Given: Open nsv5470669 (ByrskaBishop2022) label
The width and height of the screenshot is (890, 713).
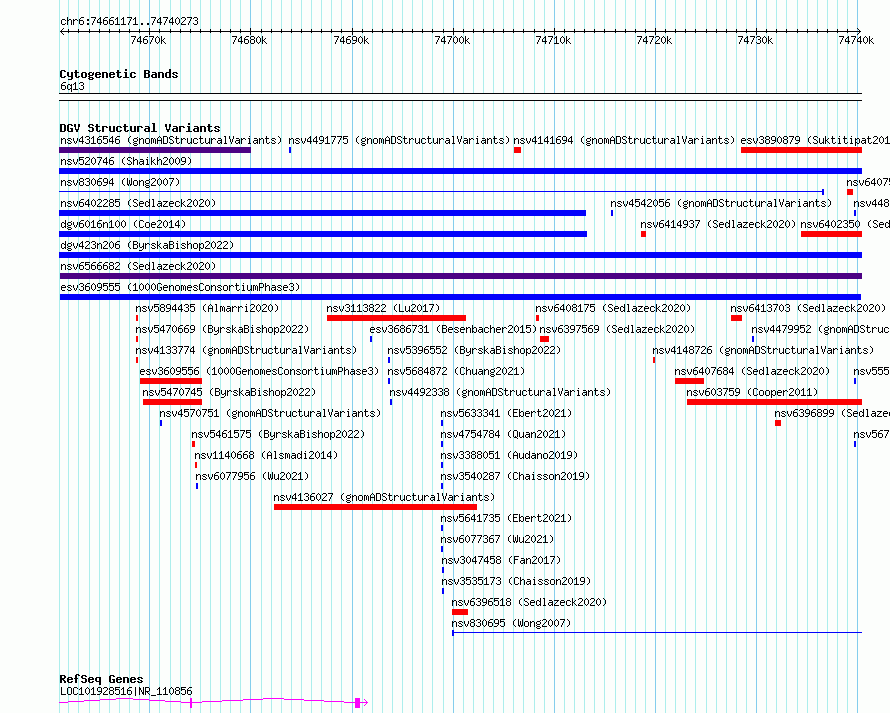Looking at the screenshot, I should pos(222,329).
